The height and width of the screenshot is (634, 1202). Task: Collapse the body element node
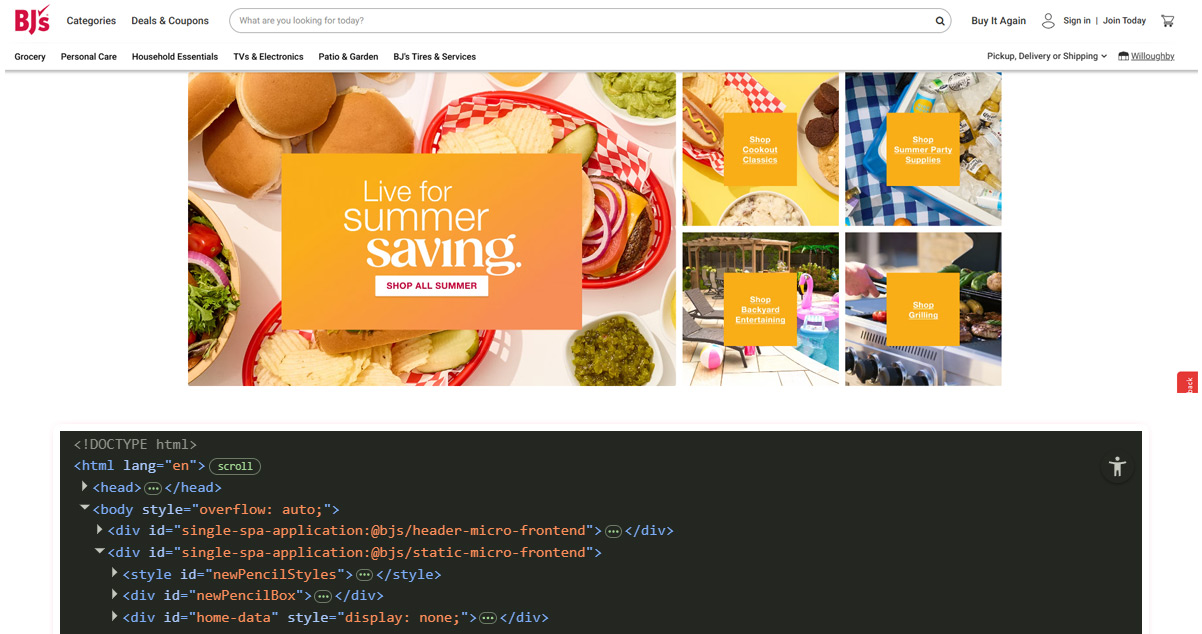pyautogui.click(x=85, y=509)
